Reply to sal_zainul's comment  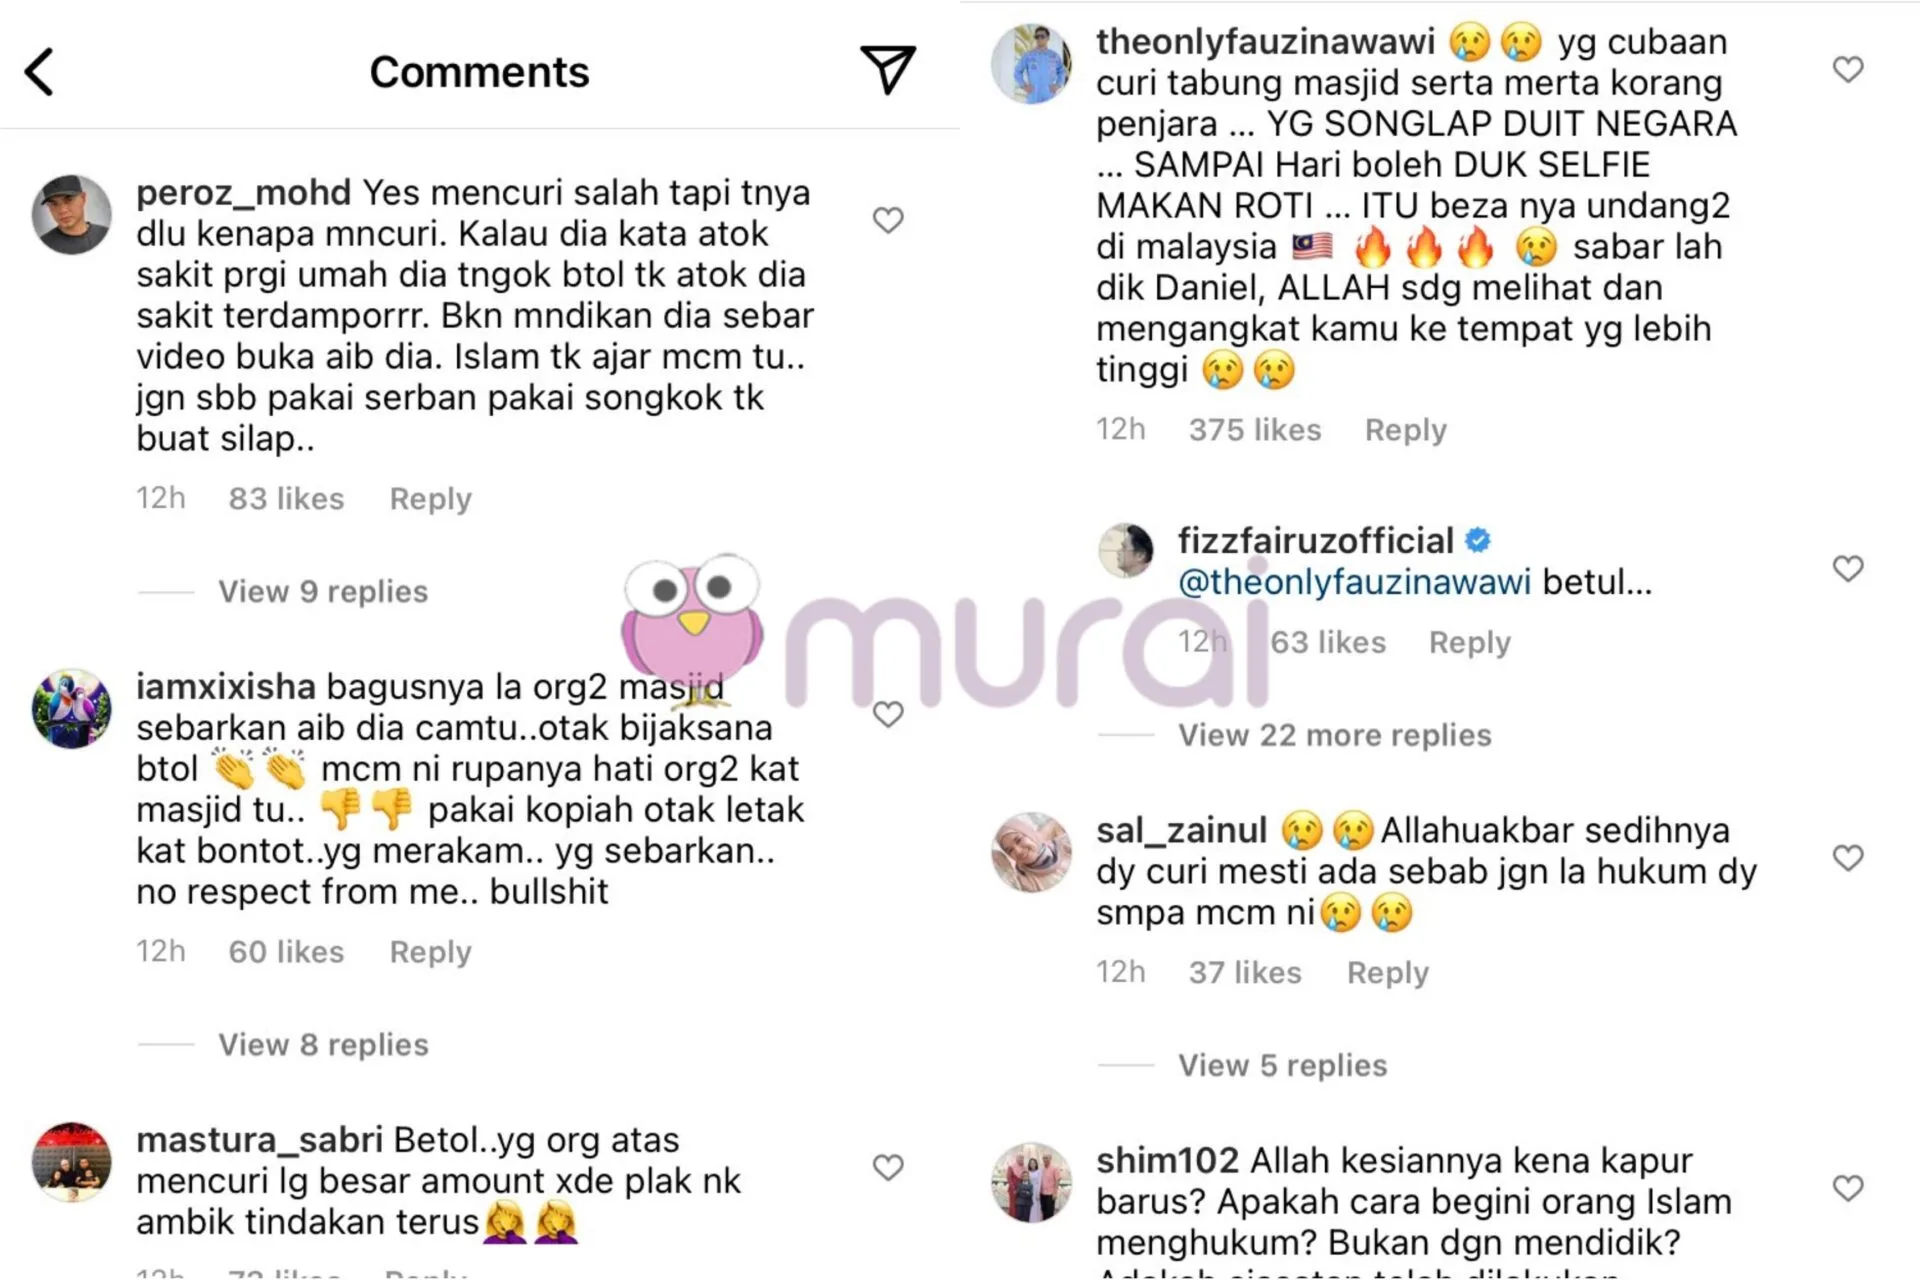[x=1388, y=972]
